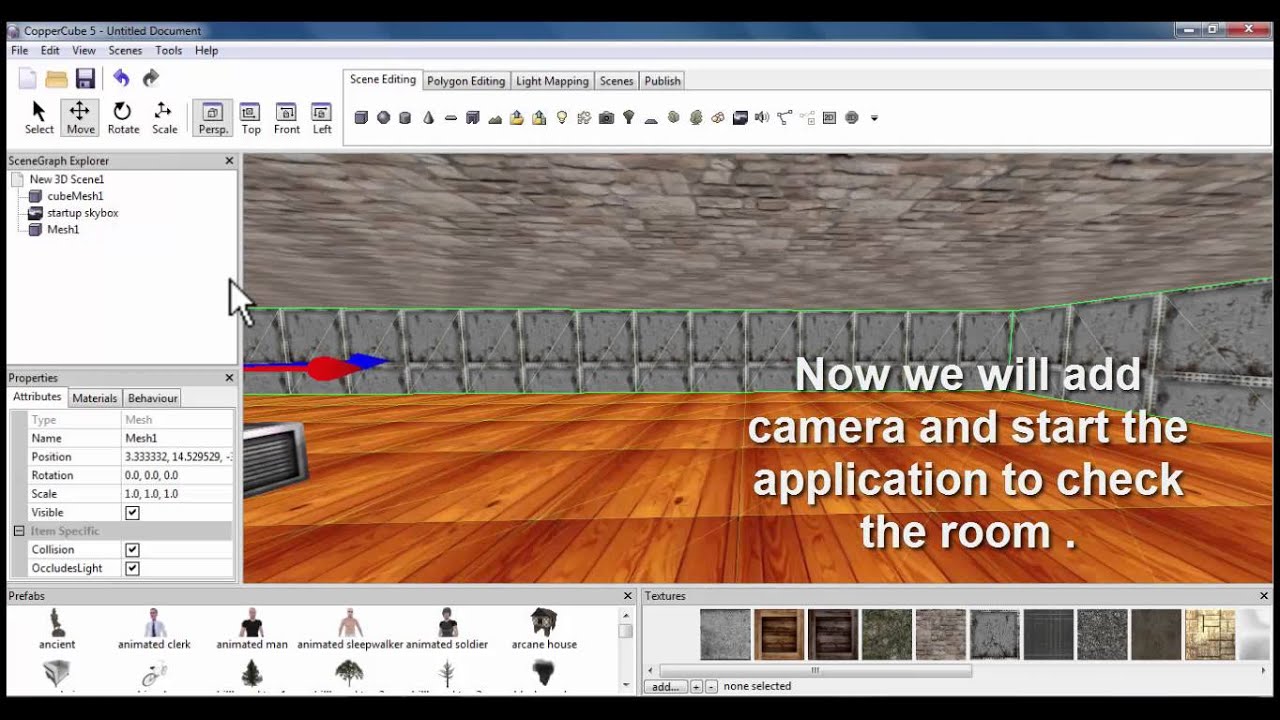1280x720 pixels.
Task: Open the File menu
Action: (x=19, y=50)
